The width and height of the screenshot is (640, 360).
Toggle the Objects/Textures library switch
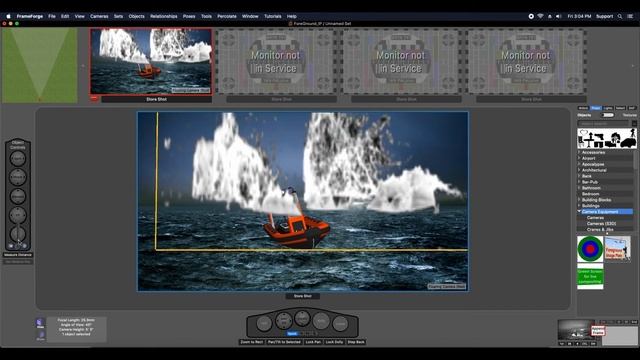pos(608,115)
